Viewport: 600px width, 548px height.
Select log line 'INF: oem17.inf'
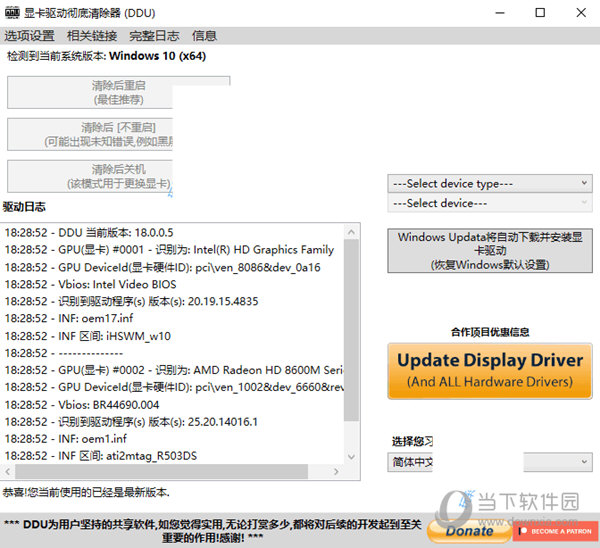tap(69, 318)
